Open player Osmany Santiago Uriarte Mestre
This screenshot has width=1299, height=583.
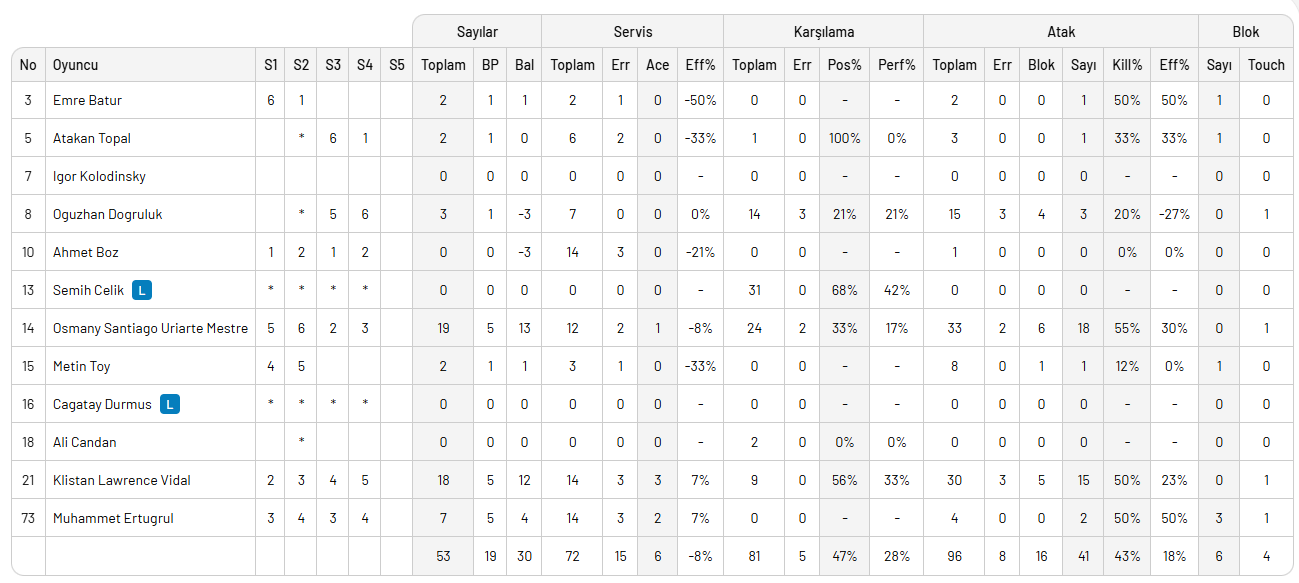[150, 328]
